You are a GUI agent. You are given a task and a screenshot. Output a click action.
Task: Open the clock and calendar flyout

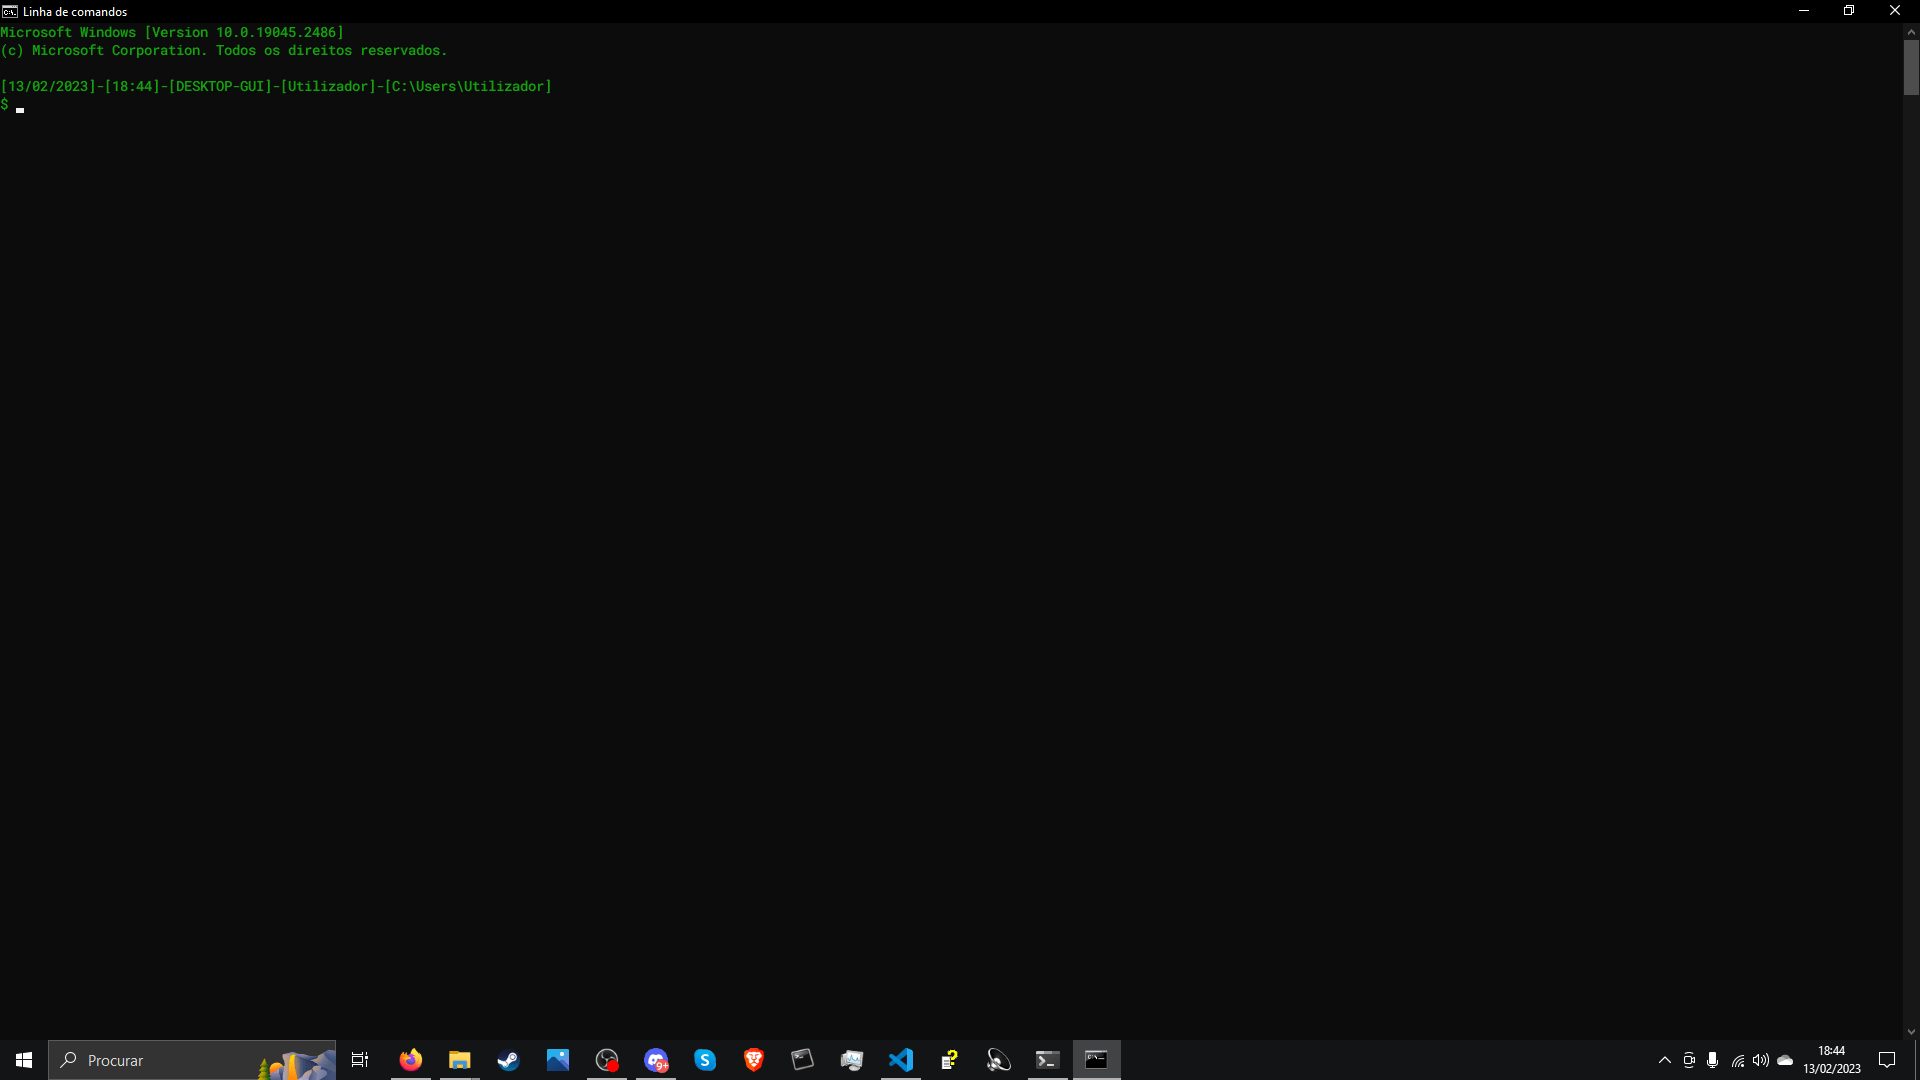click(x=1833, y=1060)
